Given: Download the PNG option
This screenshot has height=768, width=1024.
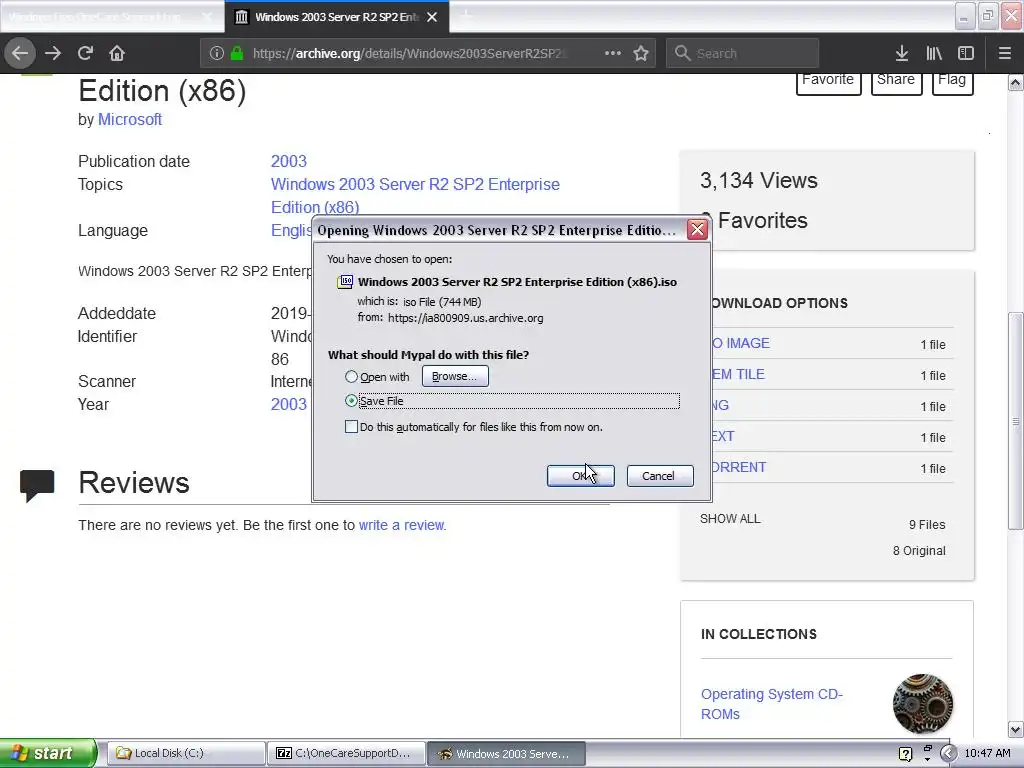Looking at the screenshot, I should coord(719,406).
